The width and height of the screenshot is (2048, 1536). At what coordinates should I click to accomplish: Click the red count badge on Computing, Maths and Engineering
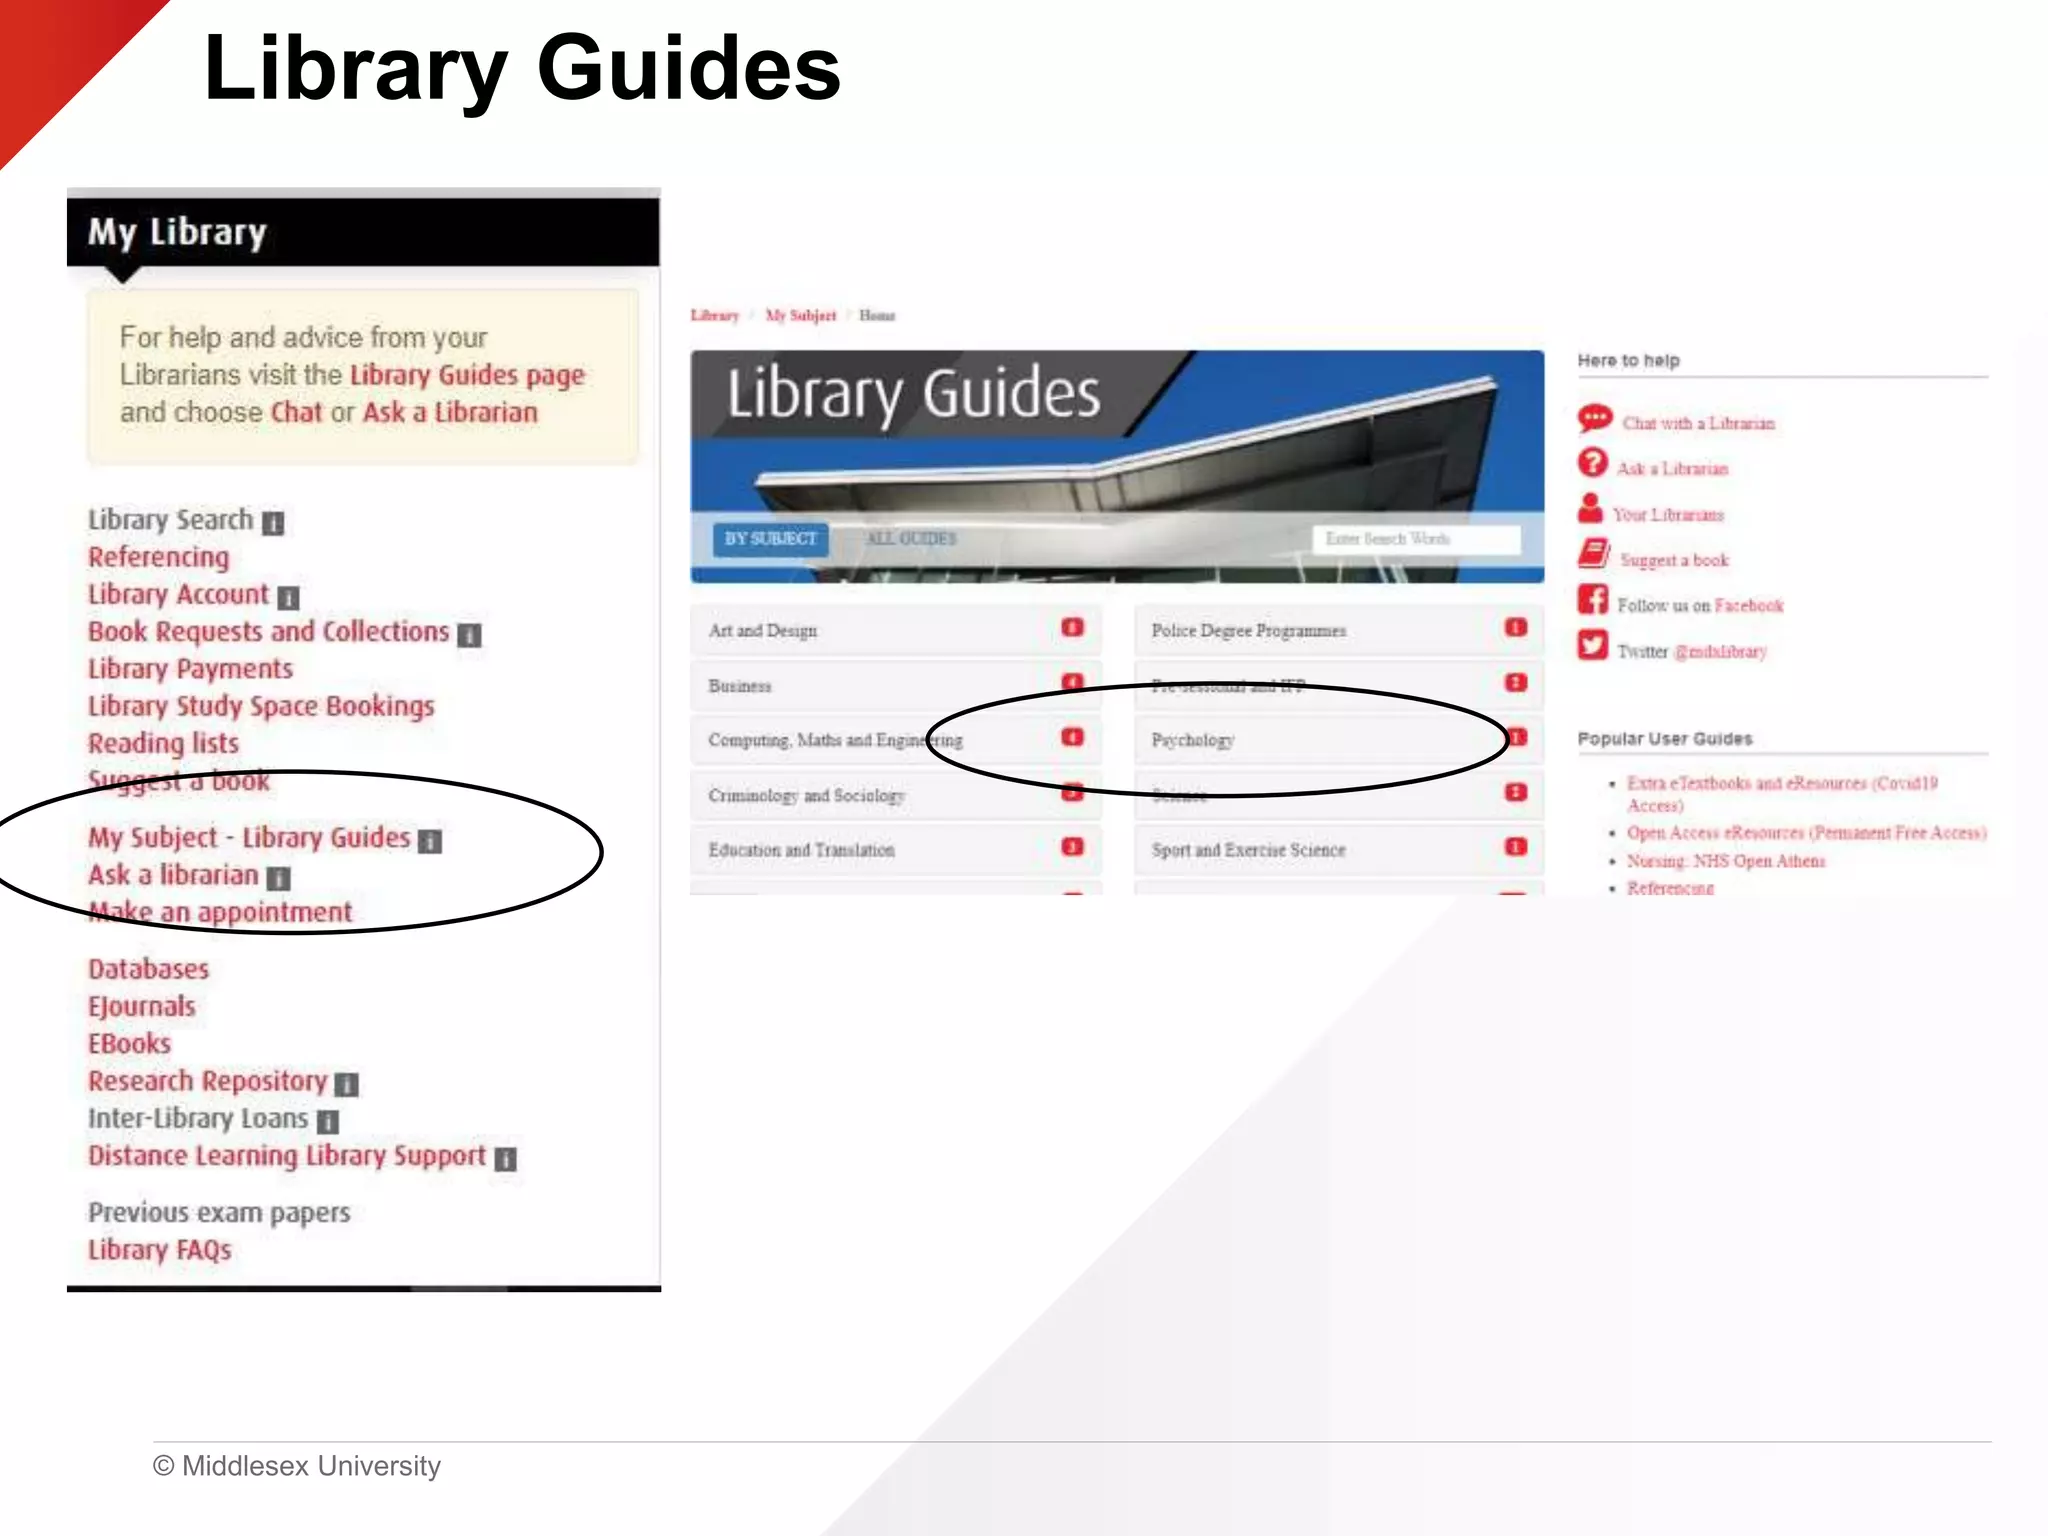1072,738
